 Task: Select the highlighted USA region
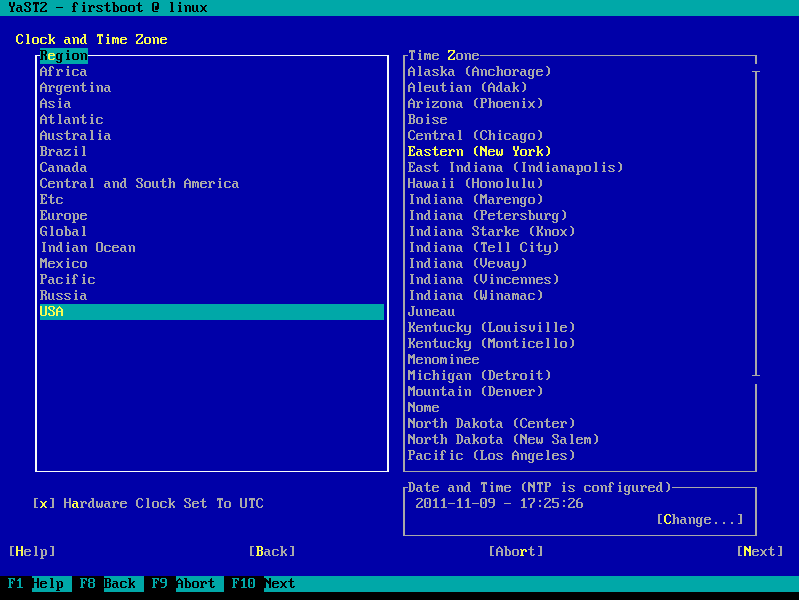pyautogui.click(x=211, y=311)
